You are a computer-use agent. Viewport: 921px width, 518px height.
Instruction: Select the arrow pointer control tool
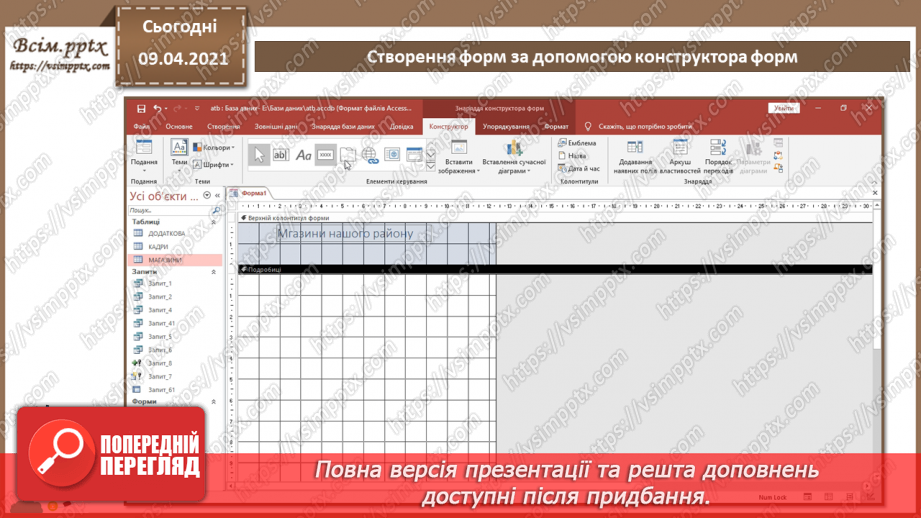258,155
